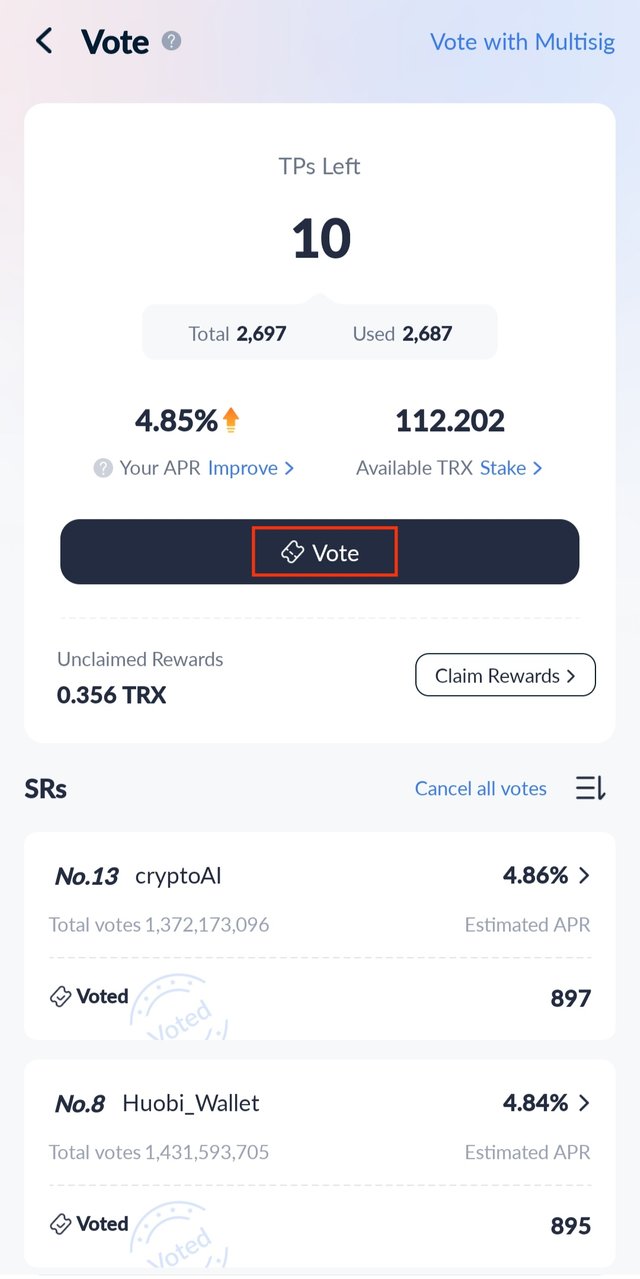This screenshot has height=1279, width=640.
Task: Expand cryptoAI details via 4.86% chevron
Action: click(x=584, y=875)
